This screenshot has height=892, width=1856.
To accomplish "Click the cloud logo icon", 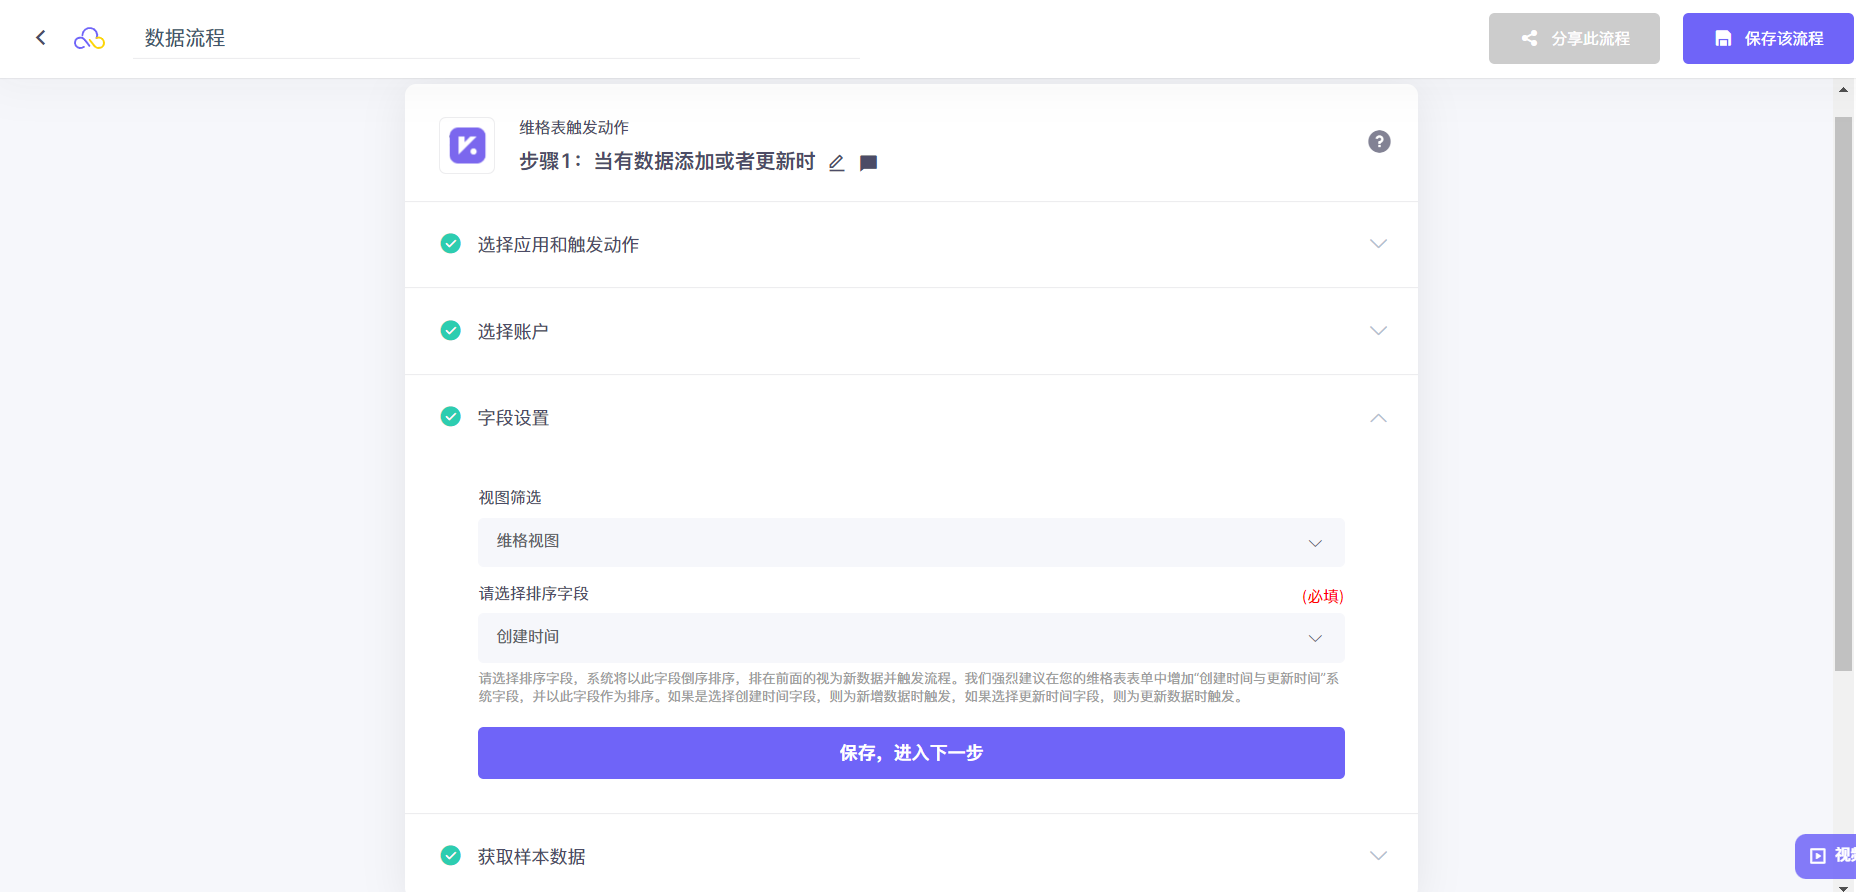I will coord(89,38).
